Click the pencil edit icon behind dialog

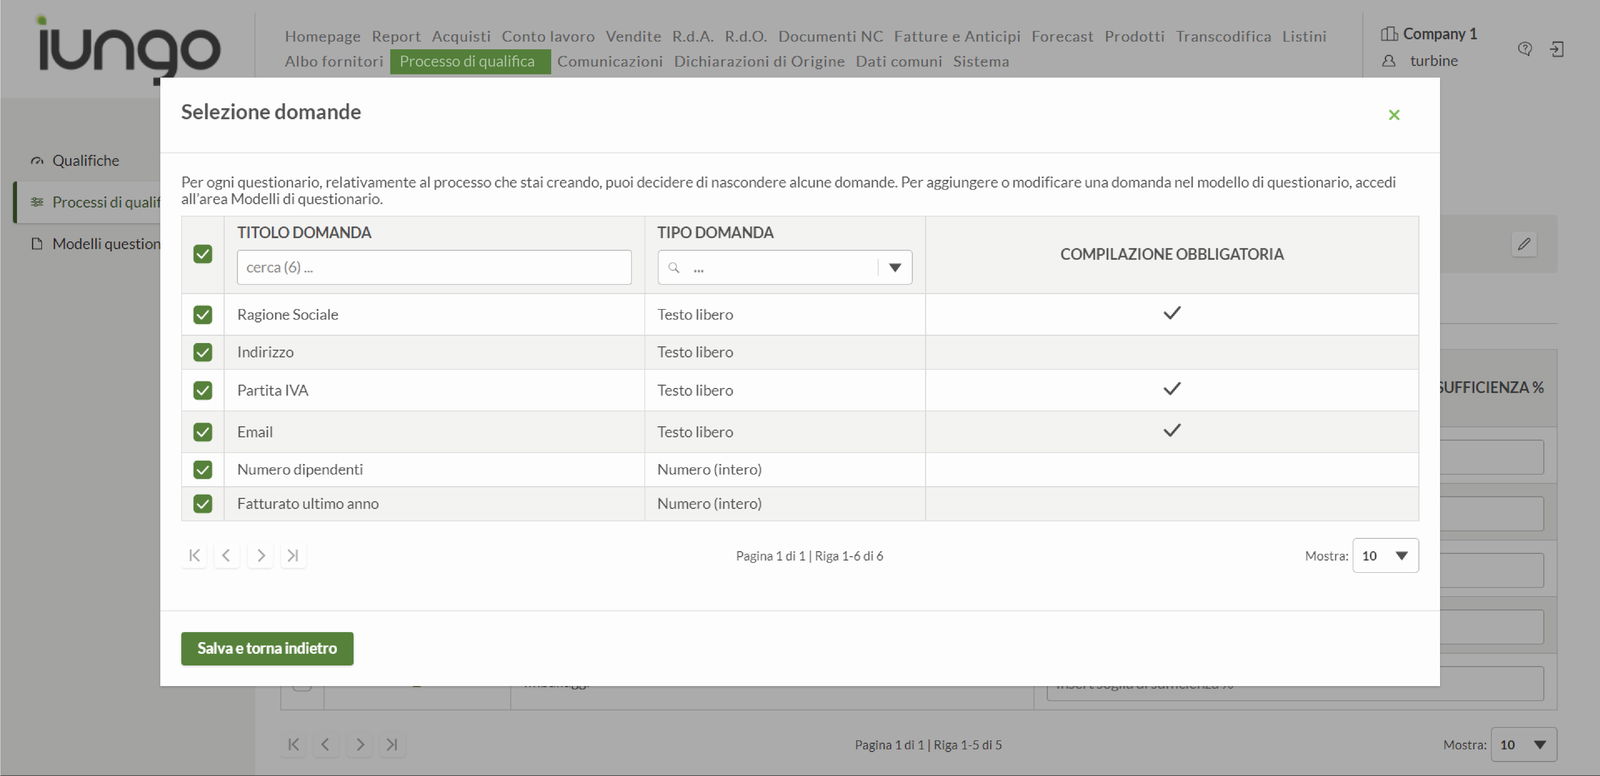(x=1524, y=244)
